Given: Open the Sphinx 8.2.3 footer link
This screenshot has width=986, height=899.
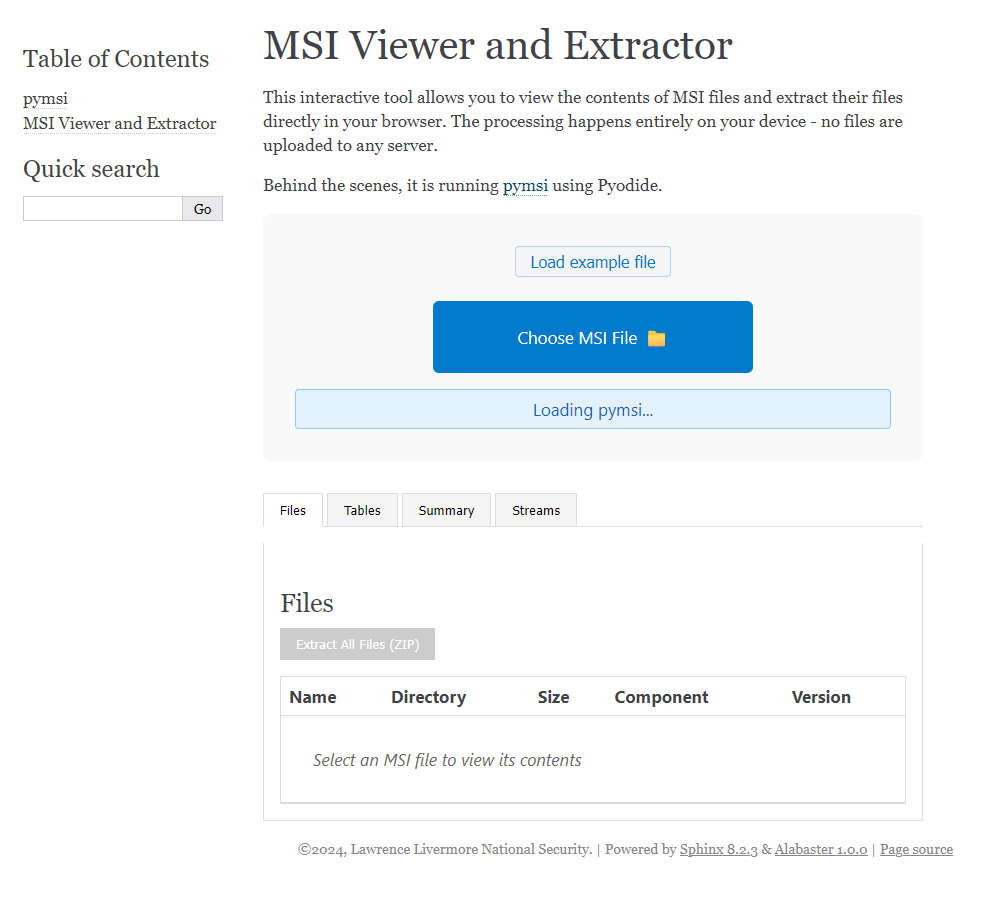Looking at the screenshot, I should [718, 849].
